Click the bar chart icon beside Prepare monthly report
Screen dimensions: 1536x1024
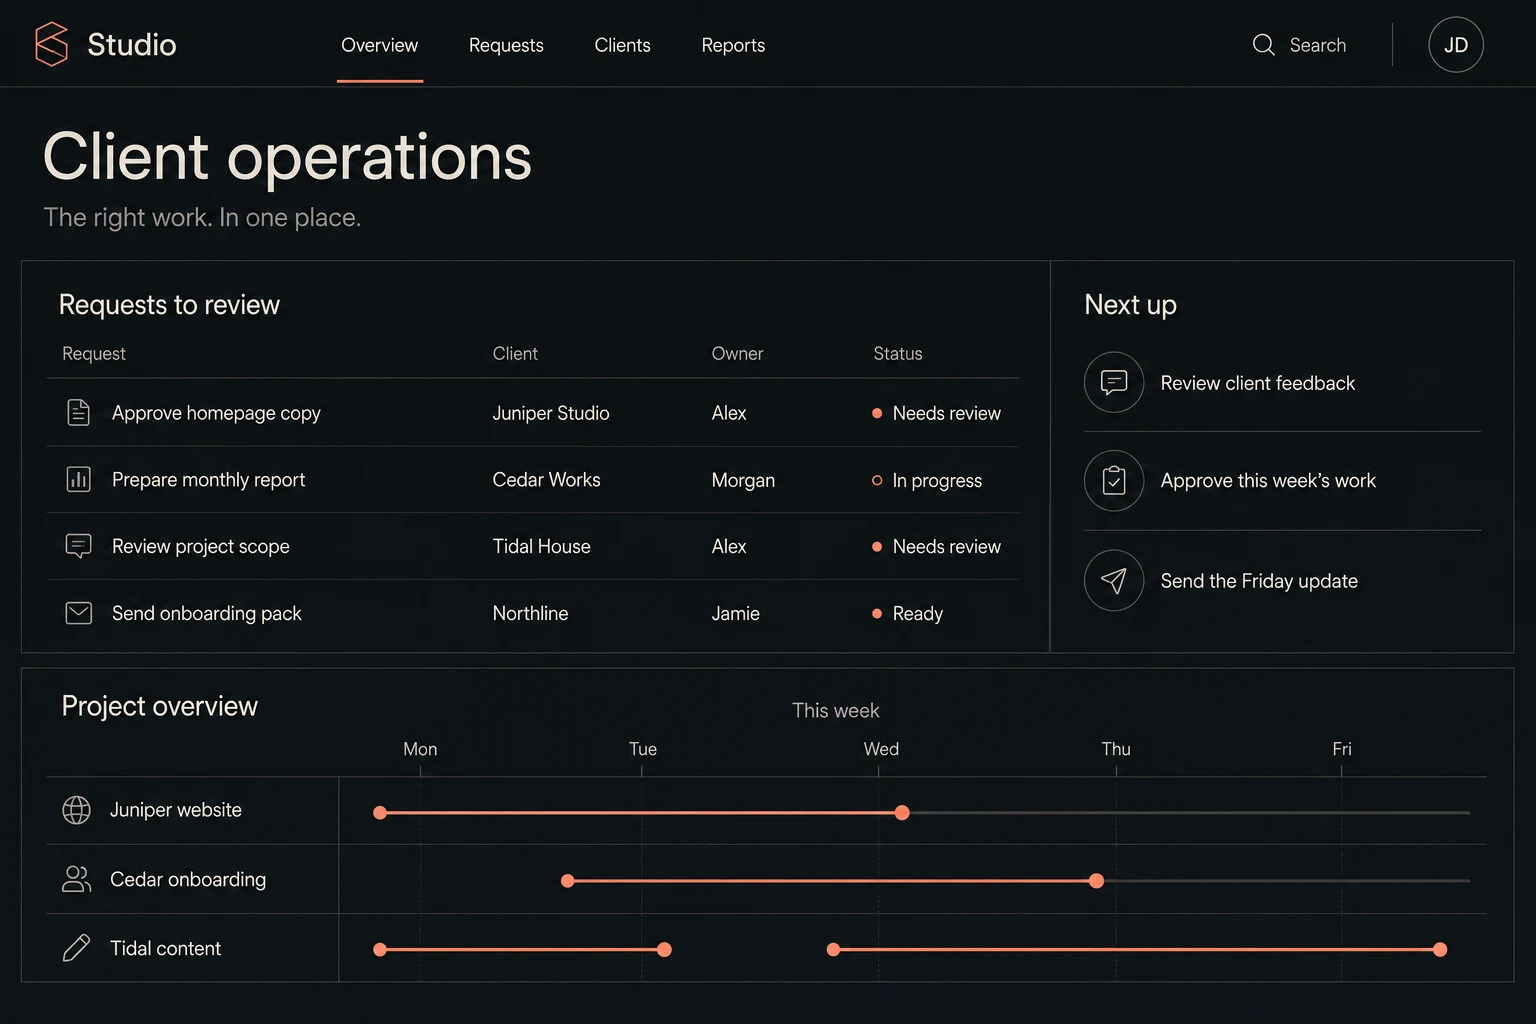pyautogui.click(x=78, y=479)
